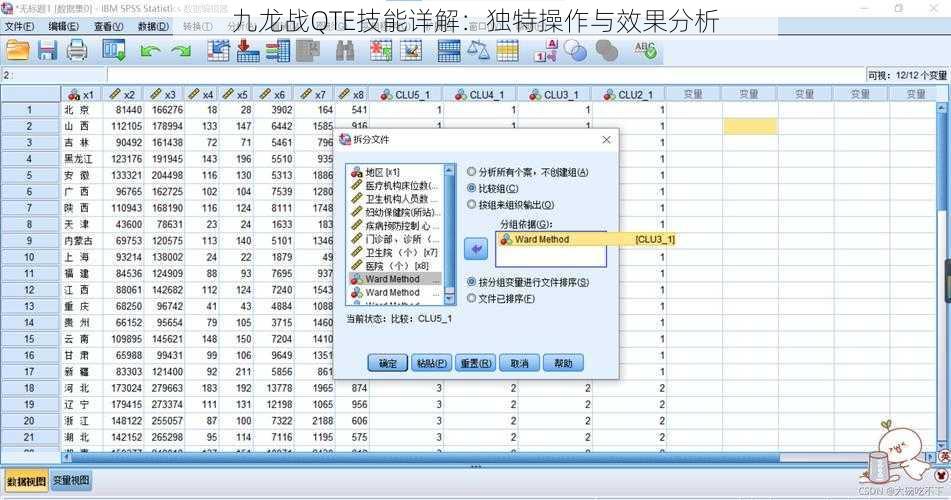Click the Weight cases scales icon
Screen dimensions: 951x500
coord(479,50)
